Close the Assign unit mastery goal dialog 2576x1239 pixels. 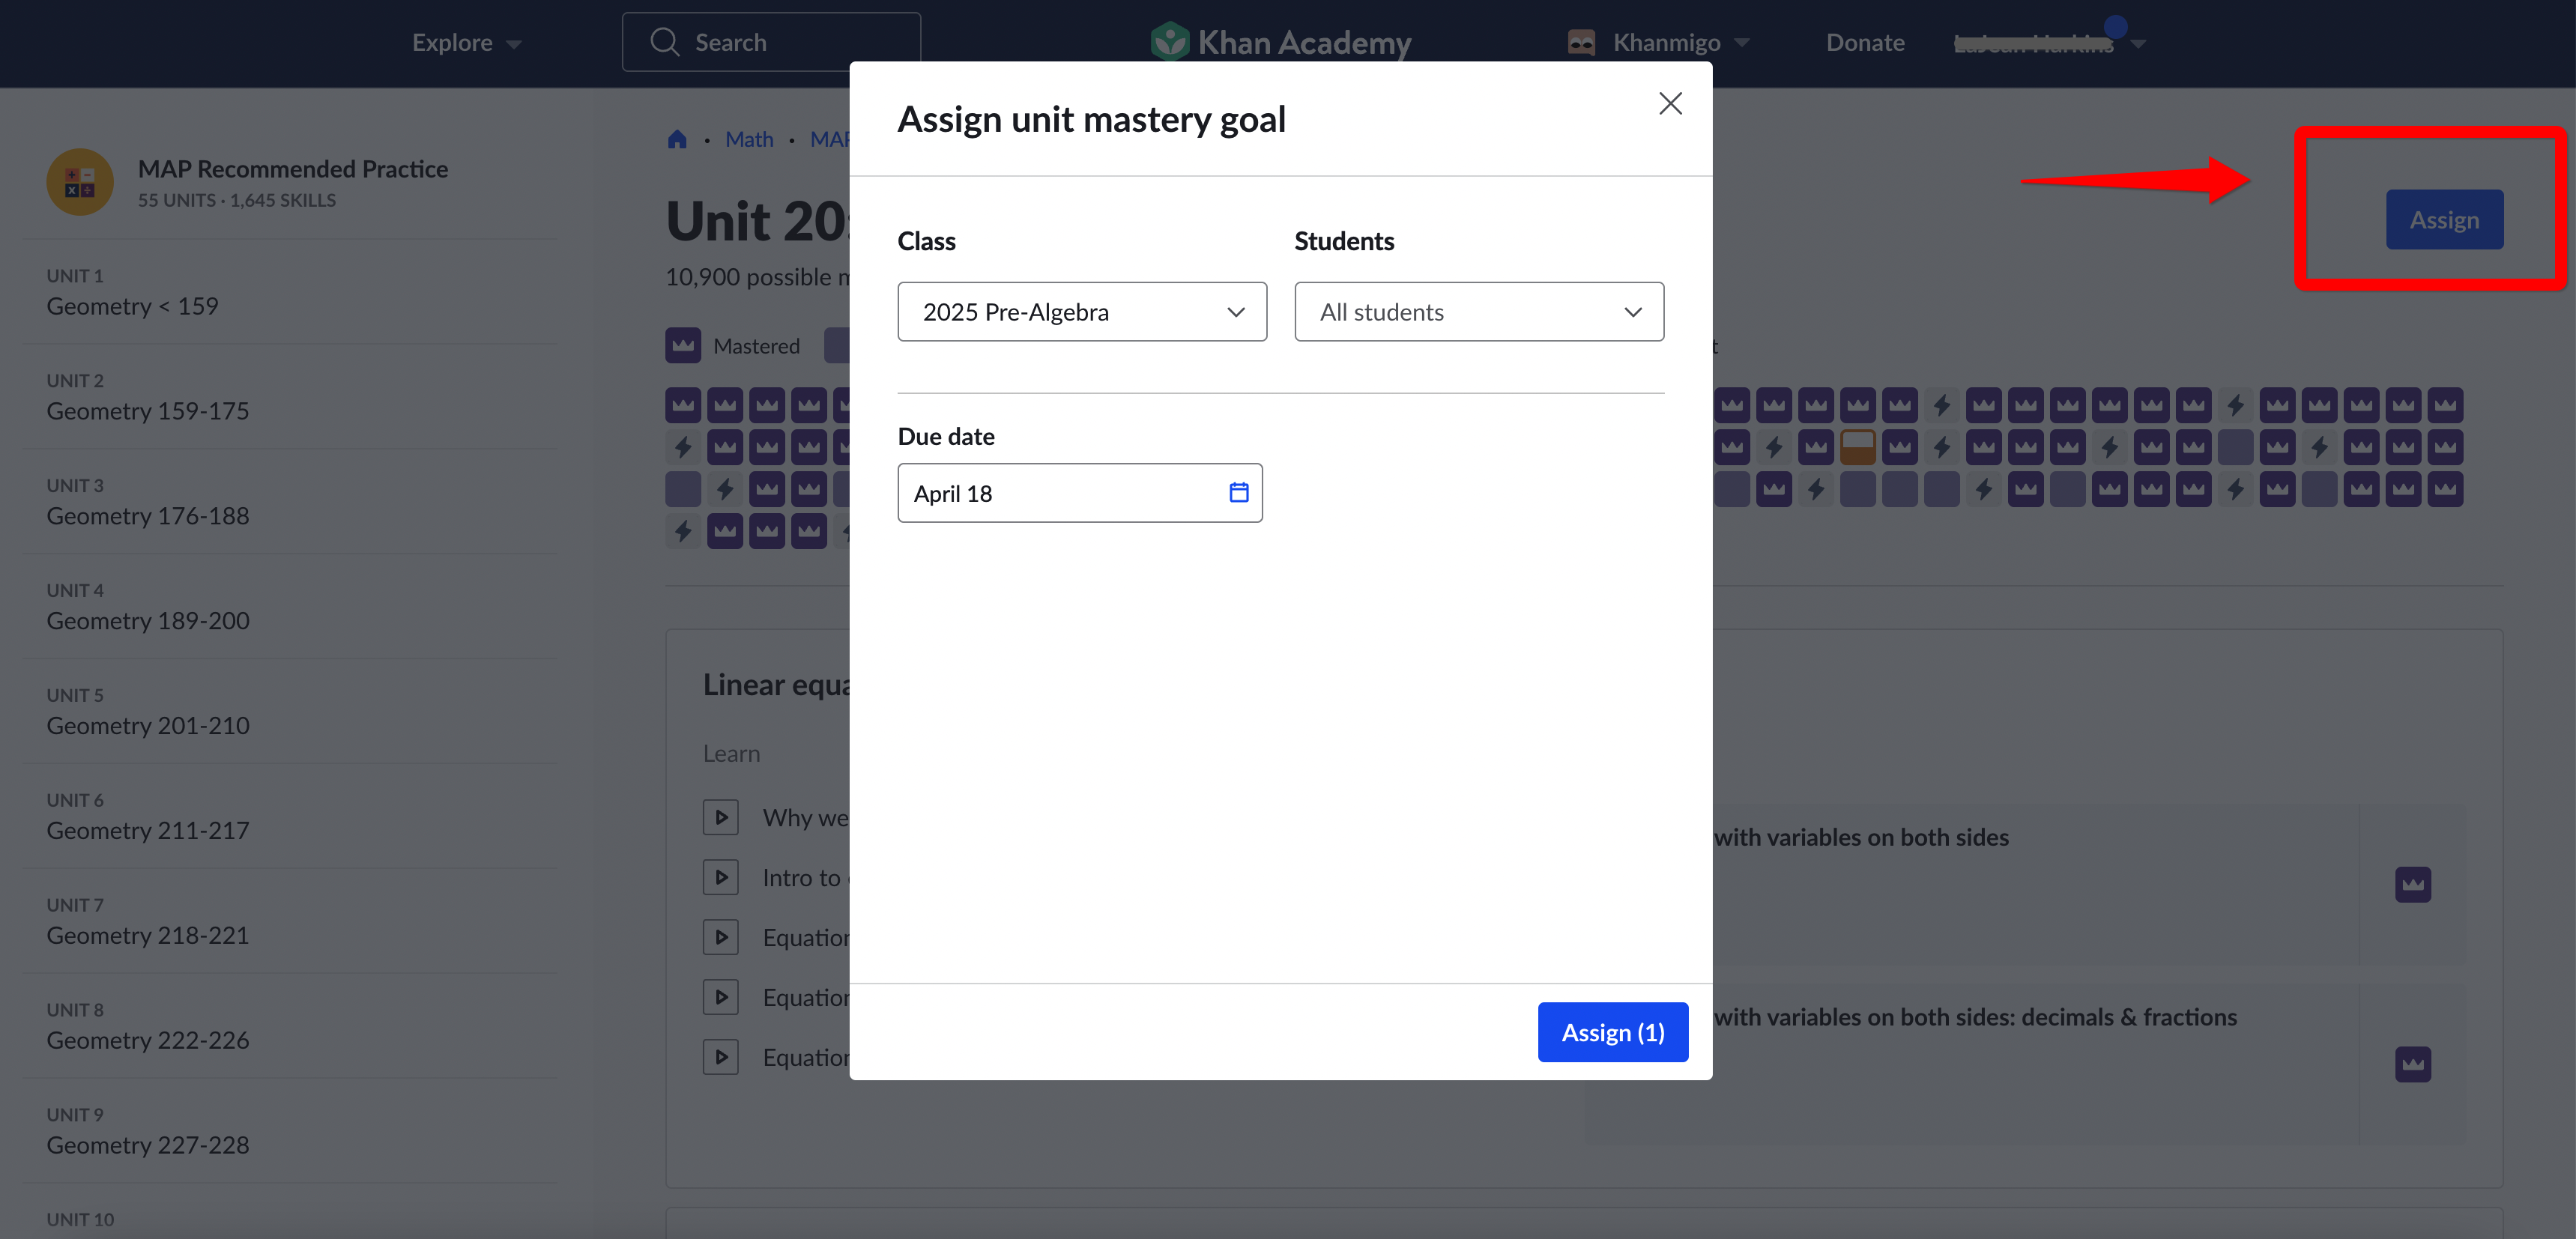pyautogui.click(x=1670, y=103)
